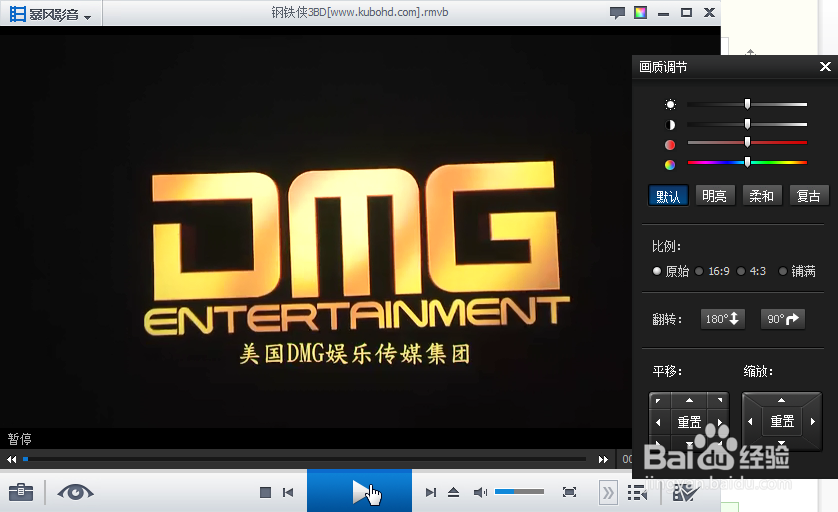Screen dimensions: 838x512
Task: Skip to the next file
Action: tap(430, 492)
